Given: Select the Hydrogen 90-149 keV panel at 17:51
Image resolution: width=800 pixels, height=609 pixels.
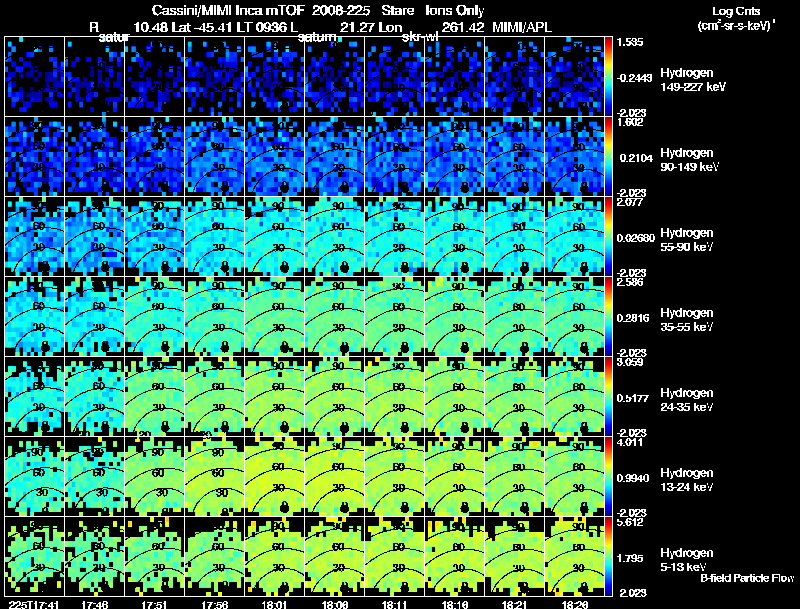Looking at the screenshot, I should coord(155,157).
